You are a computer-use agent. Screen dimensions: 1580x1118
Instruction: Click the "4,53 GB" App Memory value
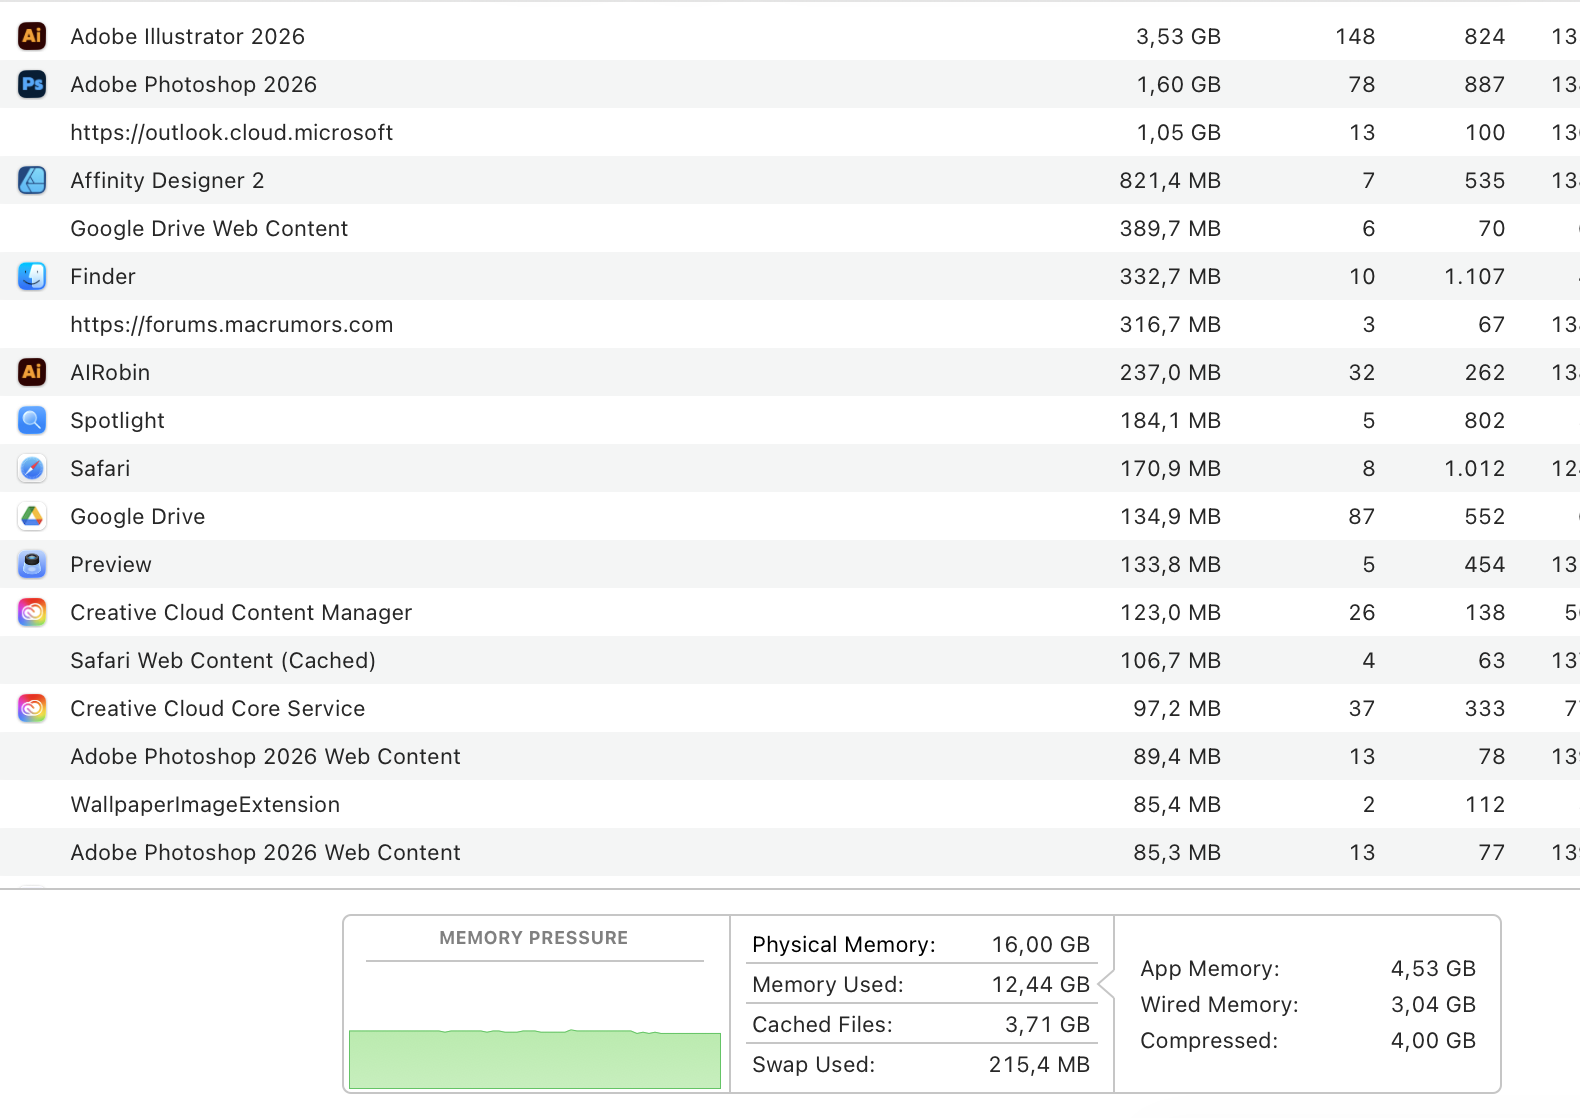1433,968
